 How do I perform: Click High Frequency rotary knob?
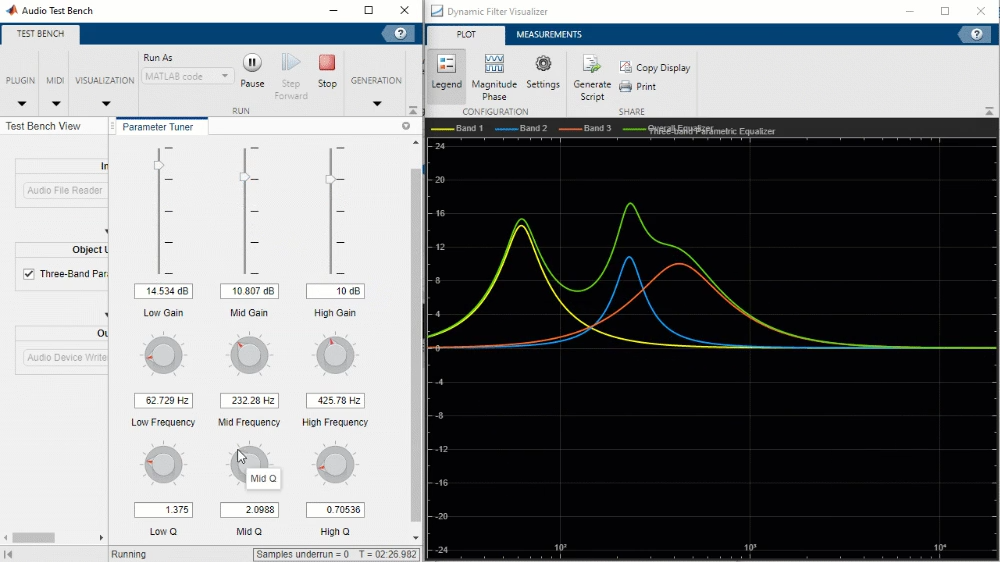click(x=335, y=355)
